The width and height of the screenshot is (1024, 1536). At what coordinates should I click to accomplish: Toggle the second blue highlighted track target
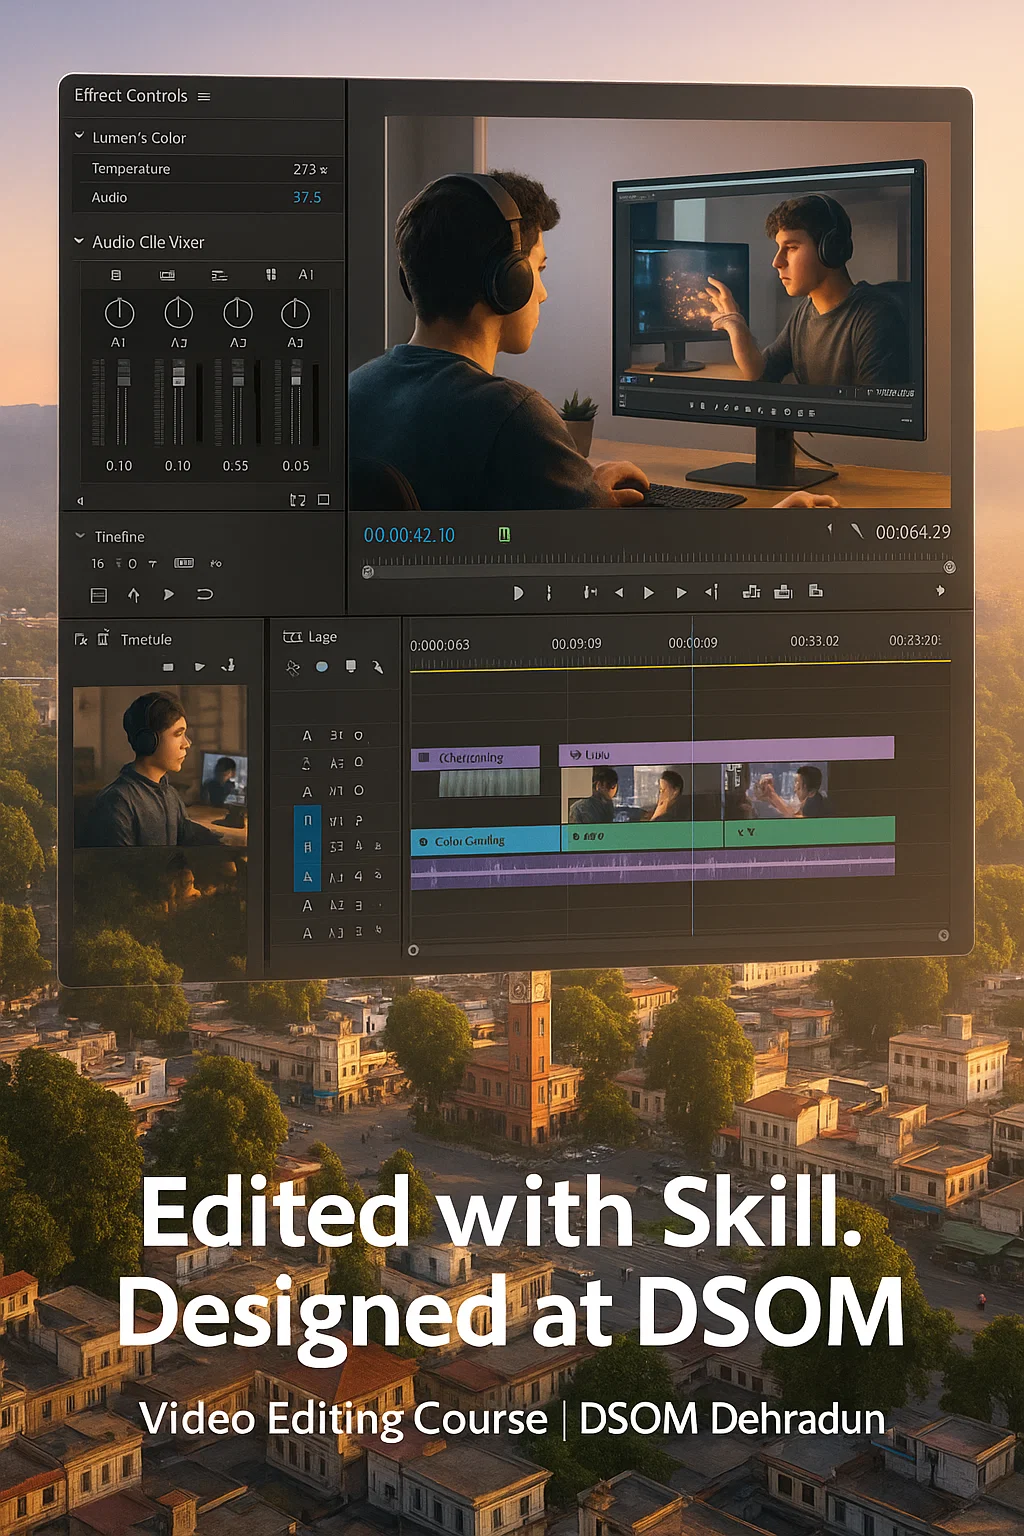(x=307, y=847)
